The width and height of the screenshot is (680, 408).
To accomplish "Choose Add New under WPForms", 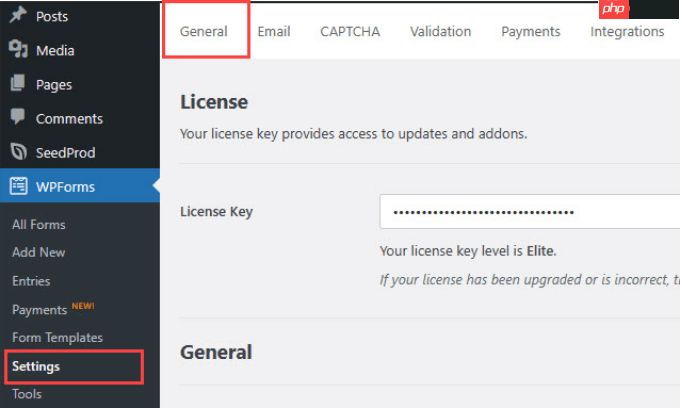I will point(39,252).
